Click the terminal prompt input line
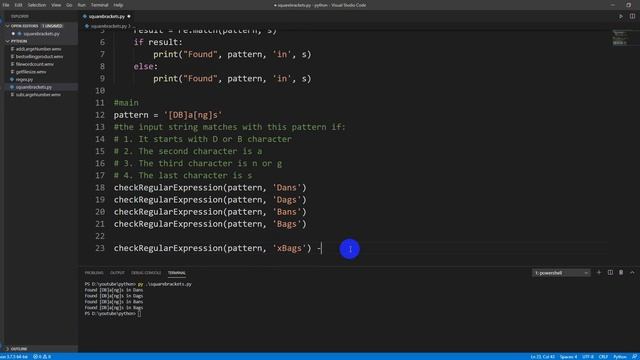The height and width of the screenshot is (360, 640). click(113, 313)
